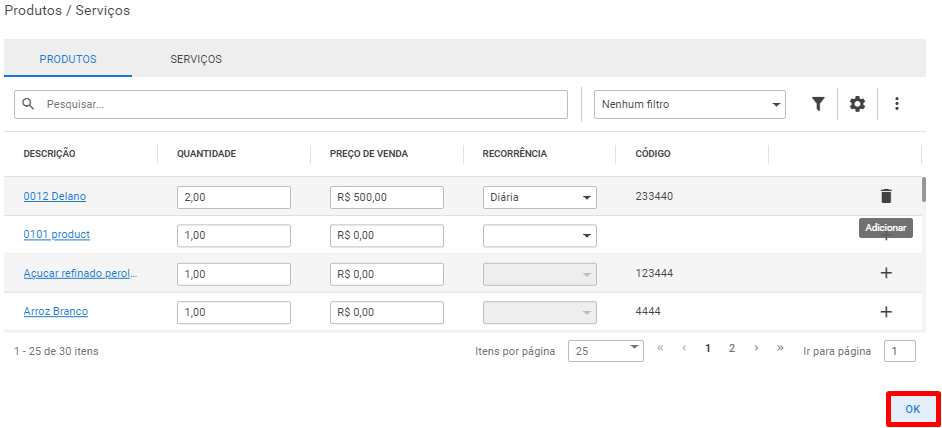
Task: Edit price field for 0101 product
Action: point(387,236)
